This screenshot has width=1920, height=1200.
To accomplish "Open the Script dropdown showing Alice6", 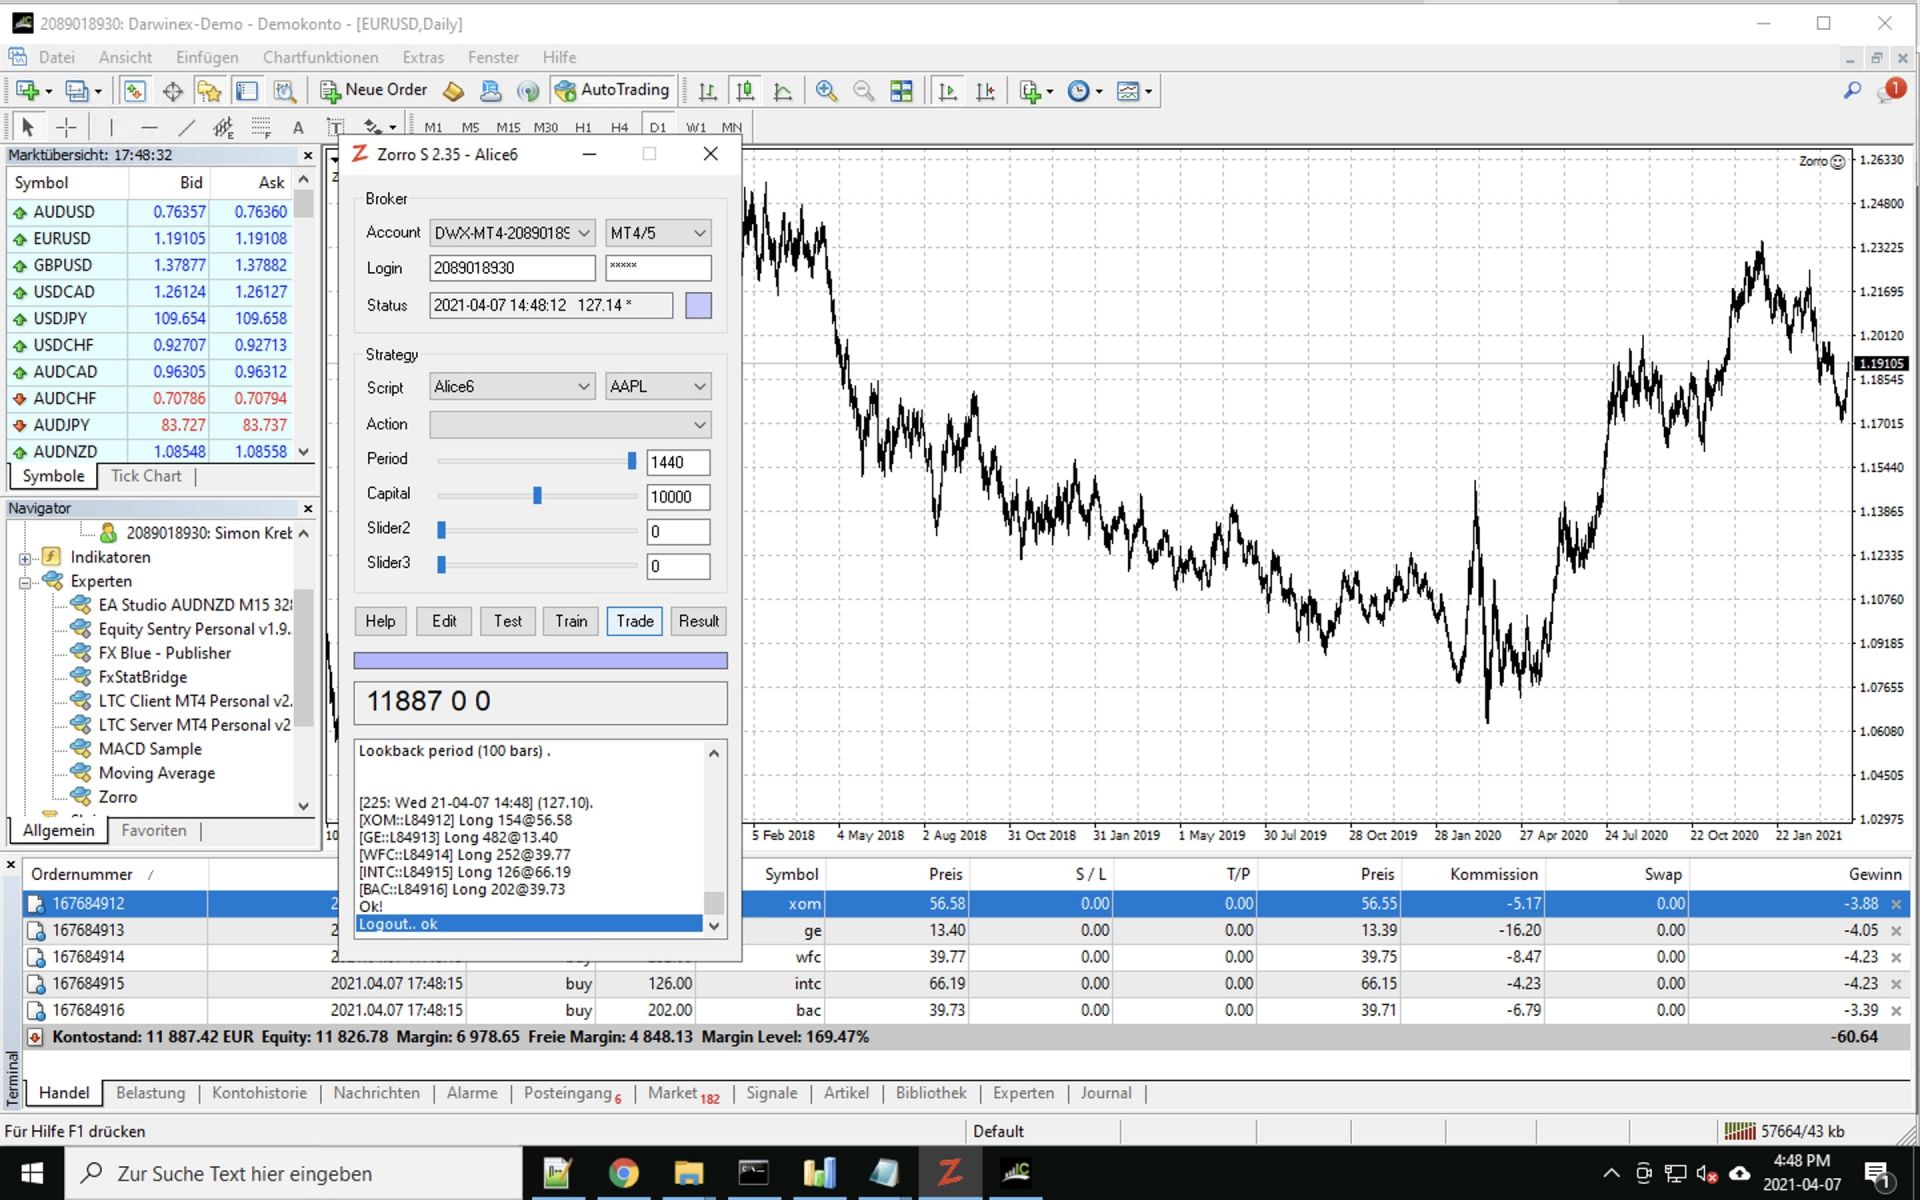I will point(512,386).
